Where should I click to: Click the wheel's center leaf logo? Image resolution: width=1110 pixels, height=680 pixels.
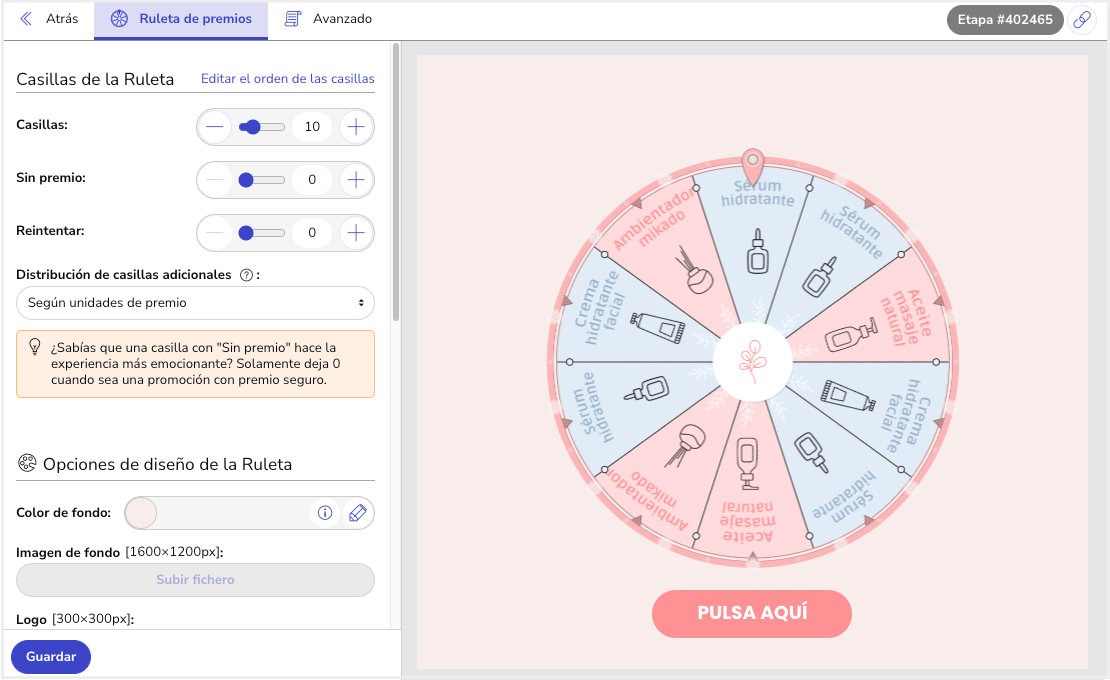753,362
